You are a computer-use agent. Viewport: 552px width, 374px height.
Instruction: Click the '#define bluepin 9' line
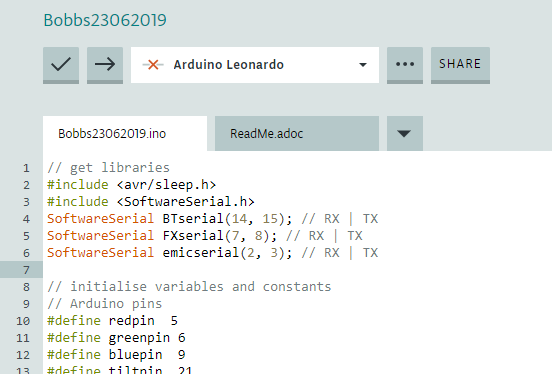pos(116,355)
